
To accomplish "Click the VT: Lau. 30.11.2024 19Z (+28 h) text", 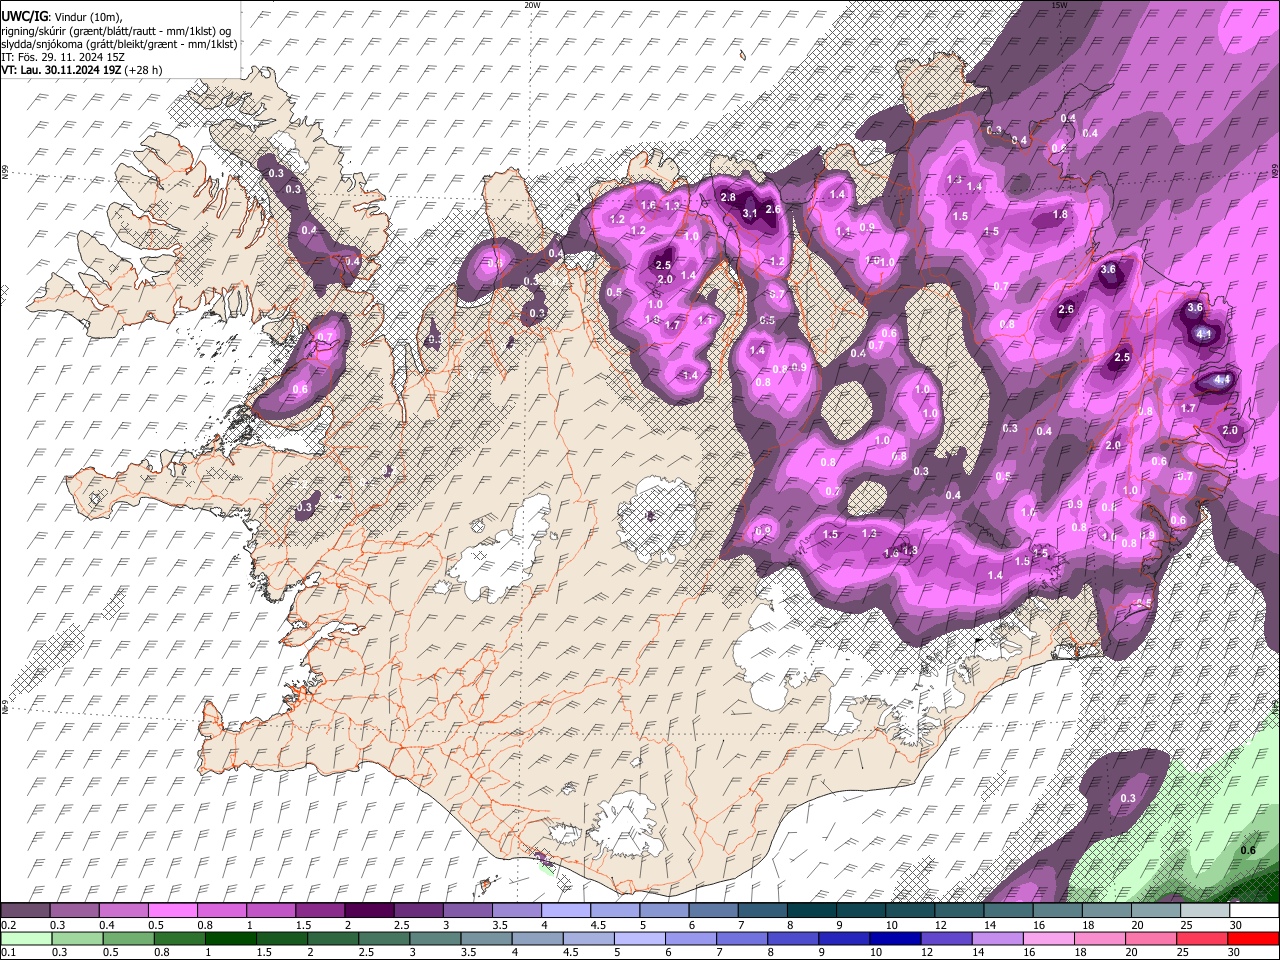I will (82, 70).
